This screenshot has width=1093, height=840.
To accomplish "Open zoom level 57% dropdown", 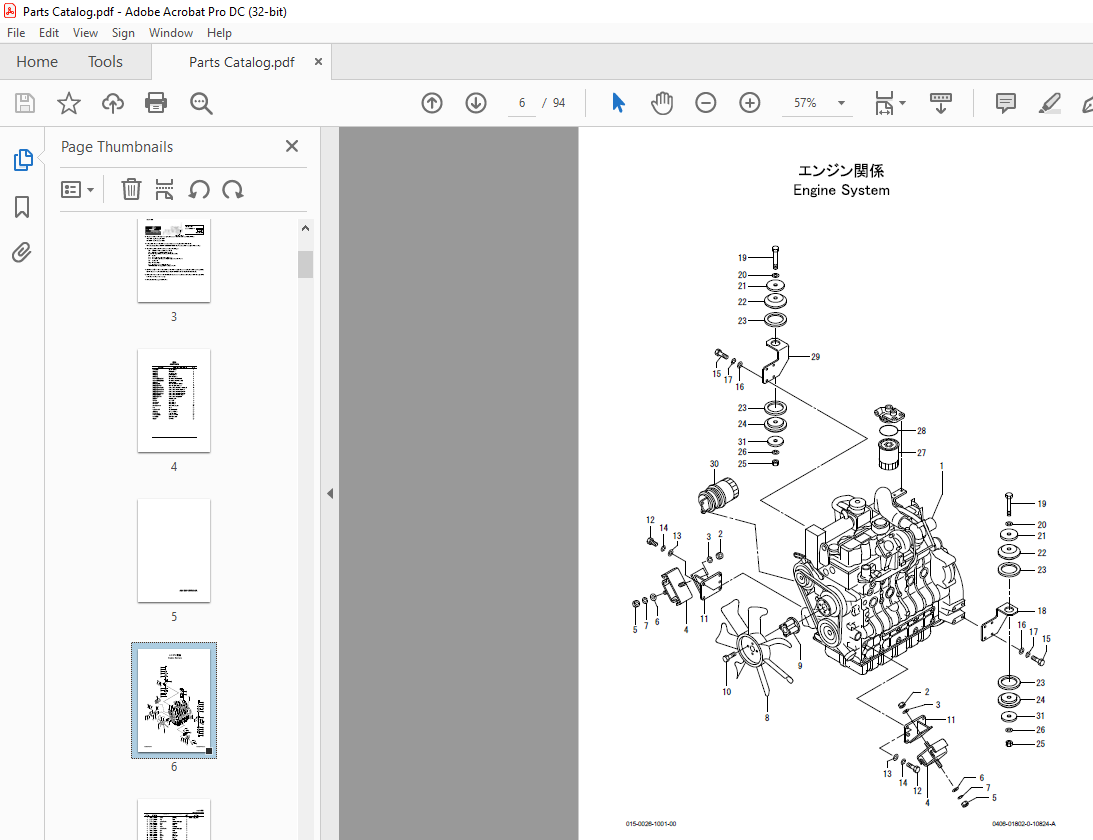I will pyautogui.click(x=841, y=103).
